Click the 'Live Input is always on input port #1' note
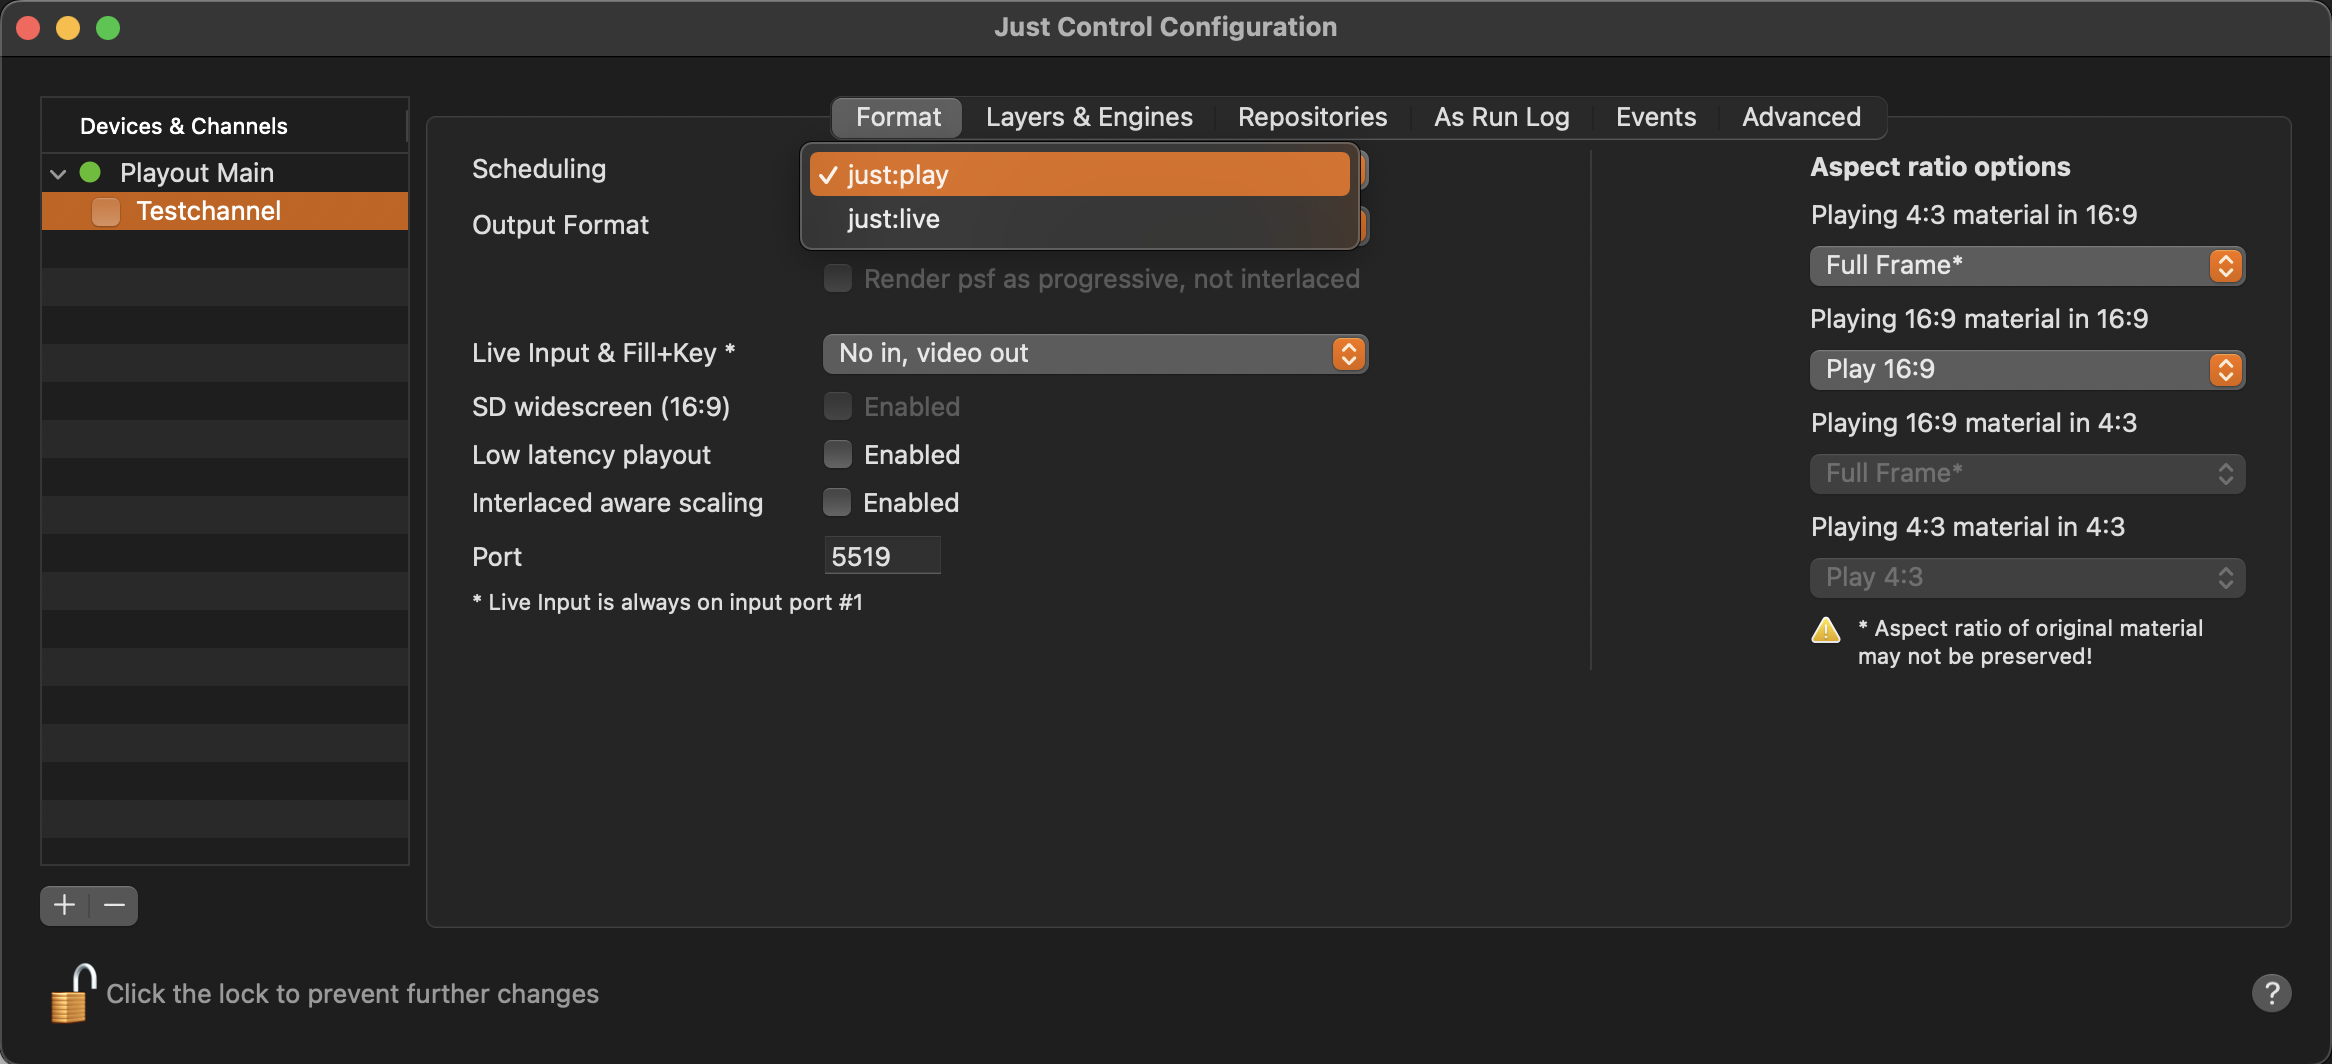This screenshot has width=2332, height=1064. pyautogui.click(x=667, y=602)
